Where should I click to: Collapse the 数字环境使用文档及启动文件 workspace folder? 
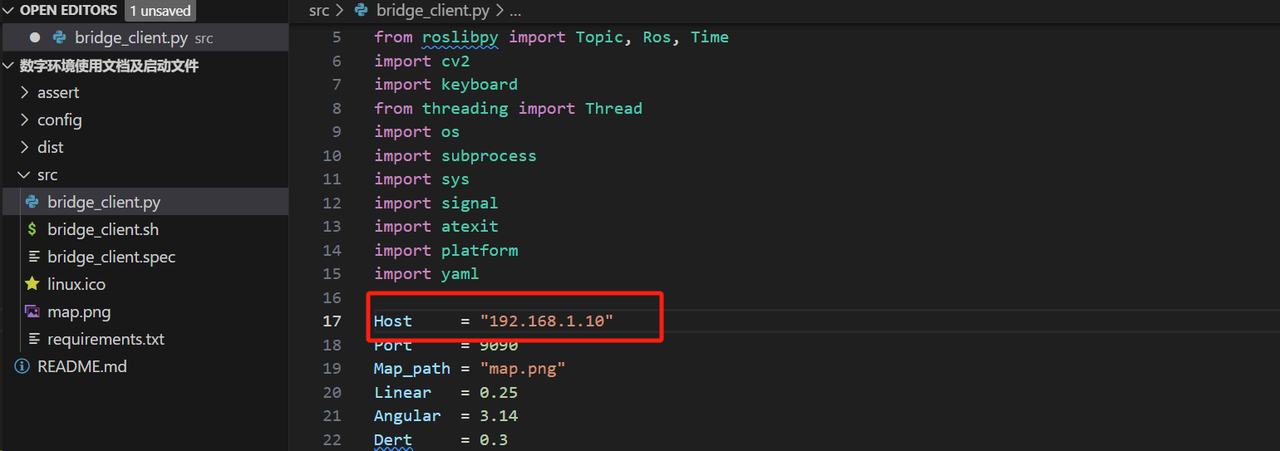coord(10,66)
